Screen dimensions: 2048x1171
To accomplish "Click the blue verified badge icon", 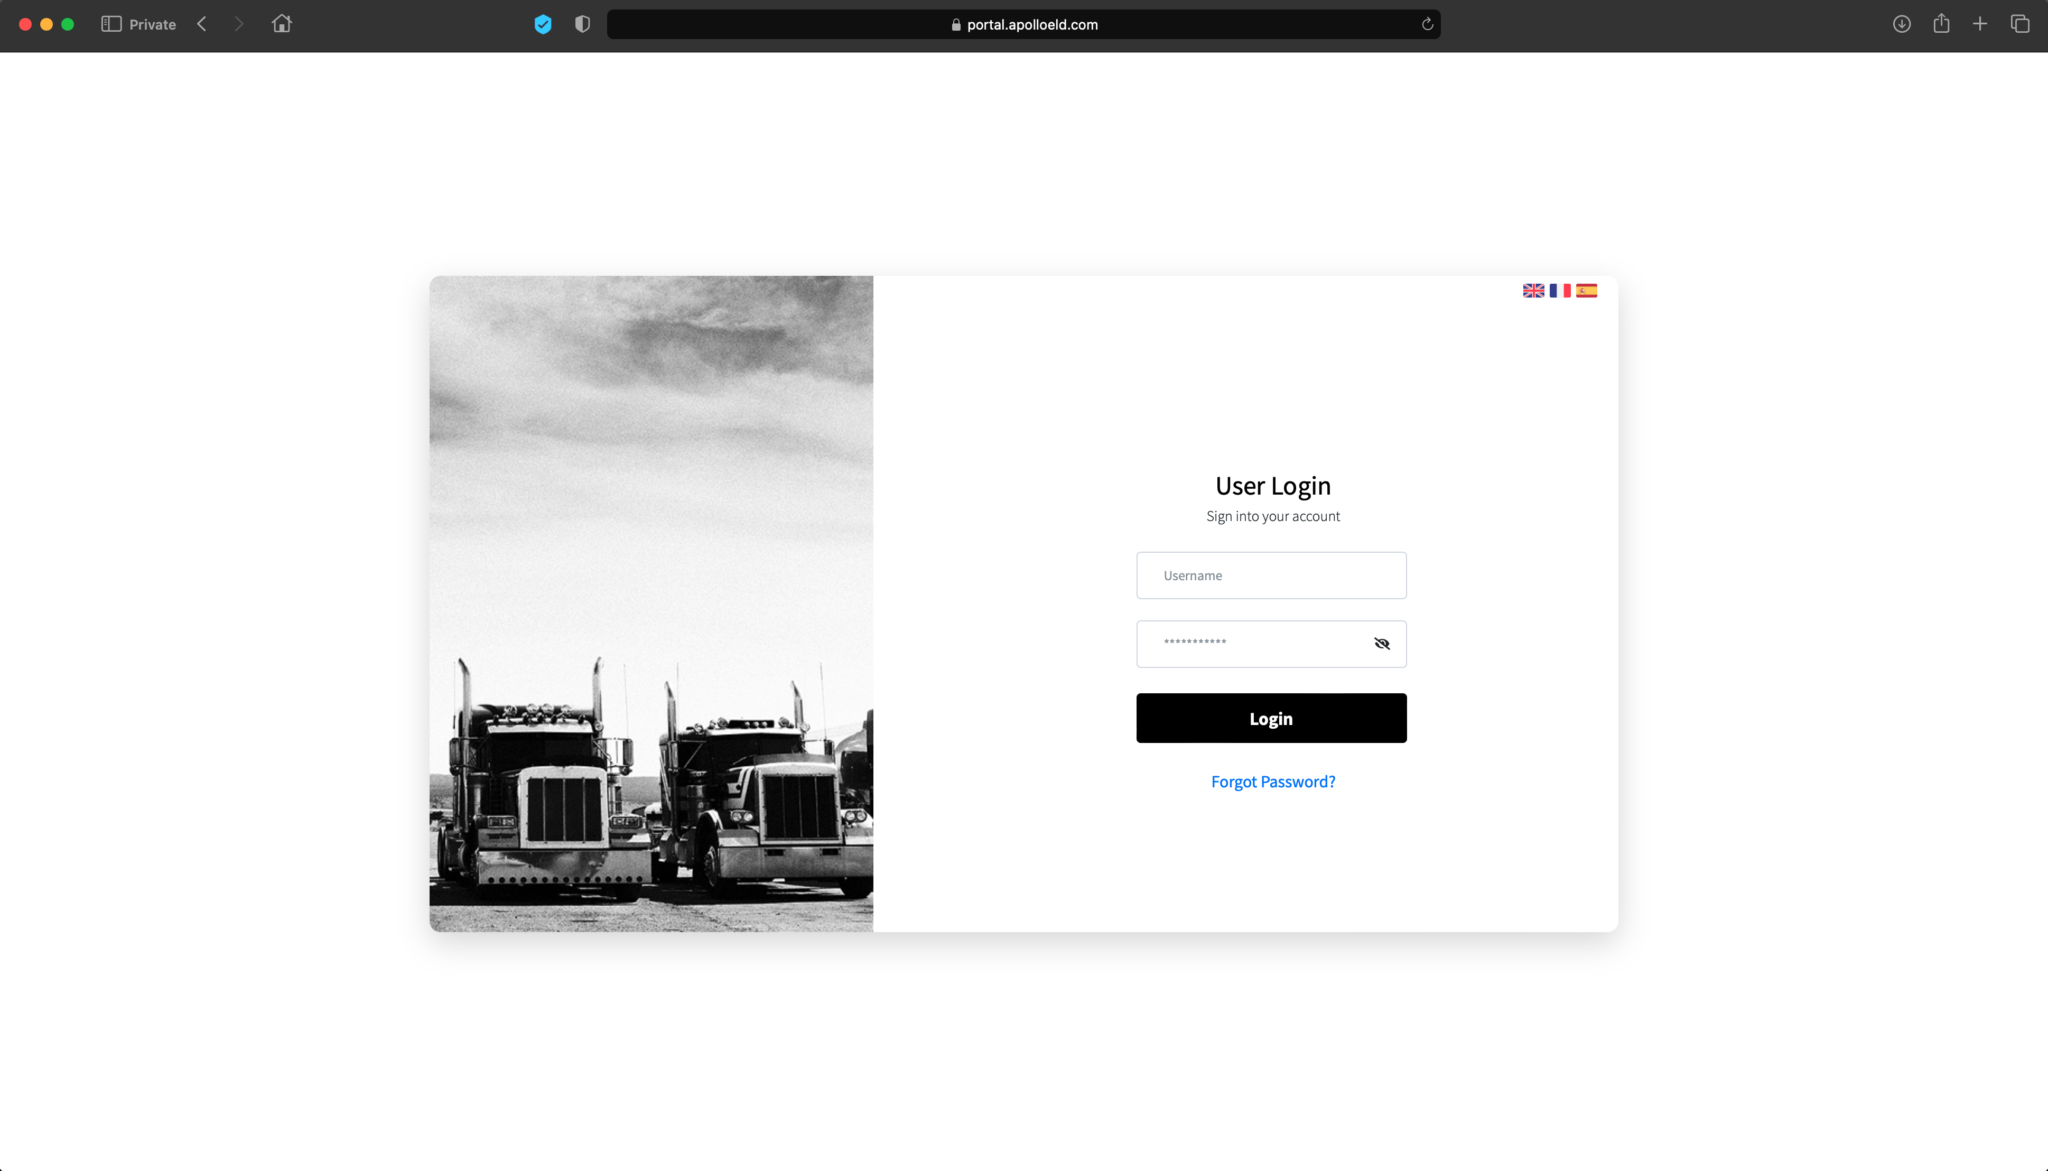I will pyautogui.click(x=543, y=24).
